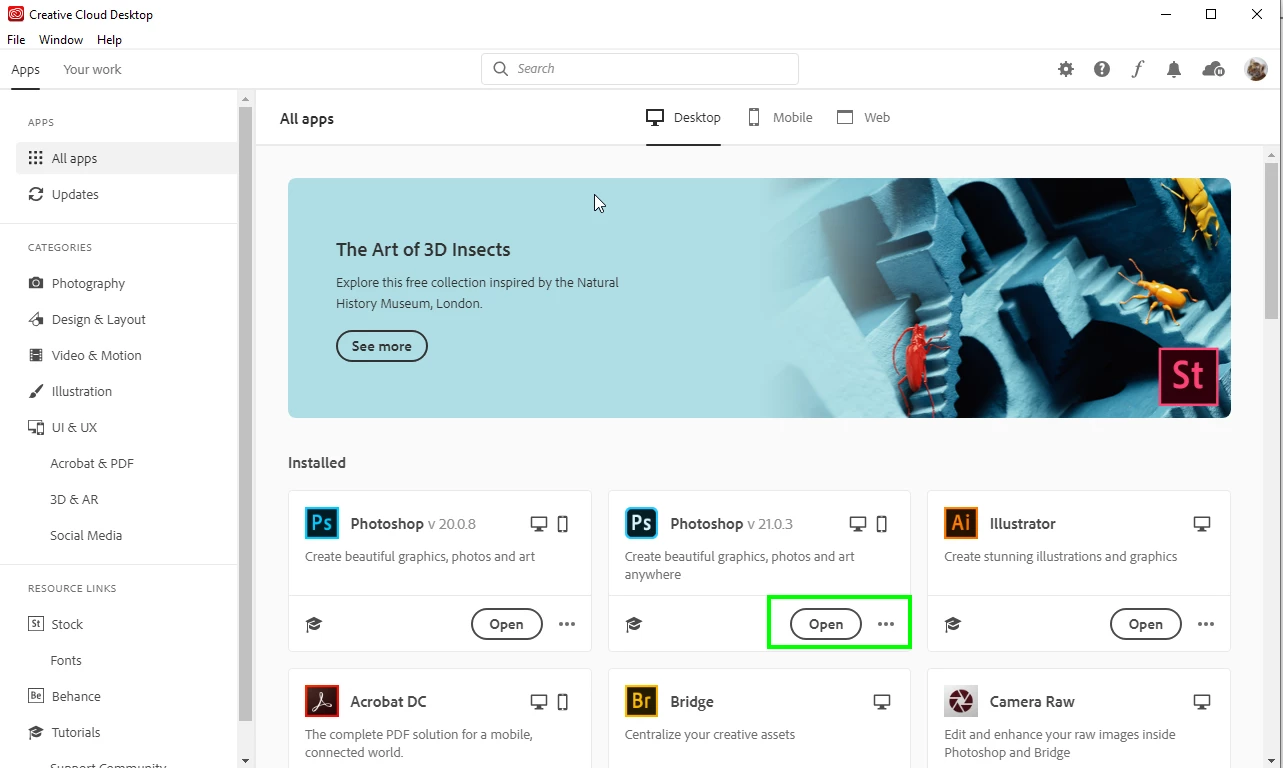The height and width of the screenshot is (768, 1283).
Task: Click the Photoshop v 20.0.8 app icon
Action: pos(321,523)
